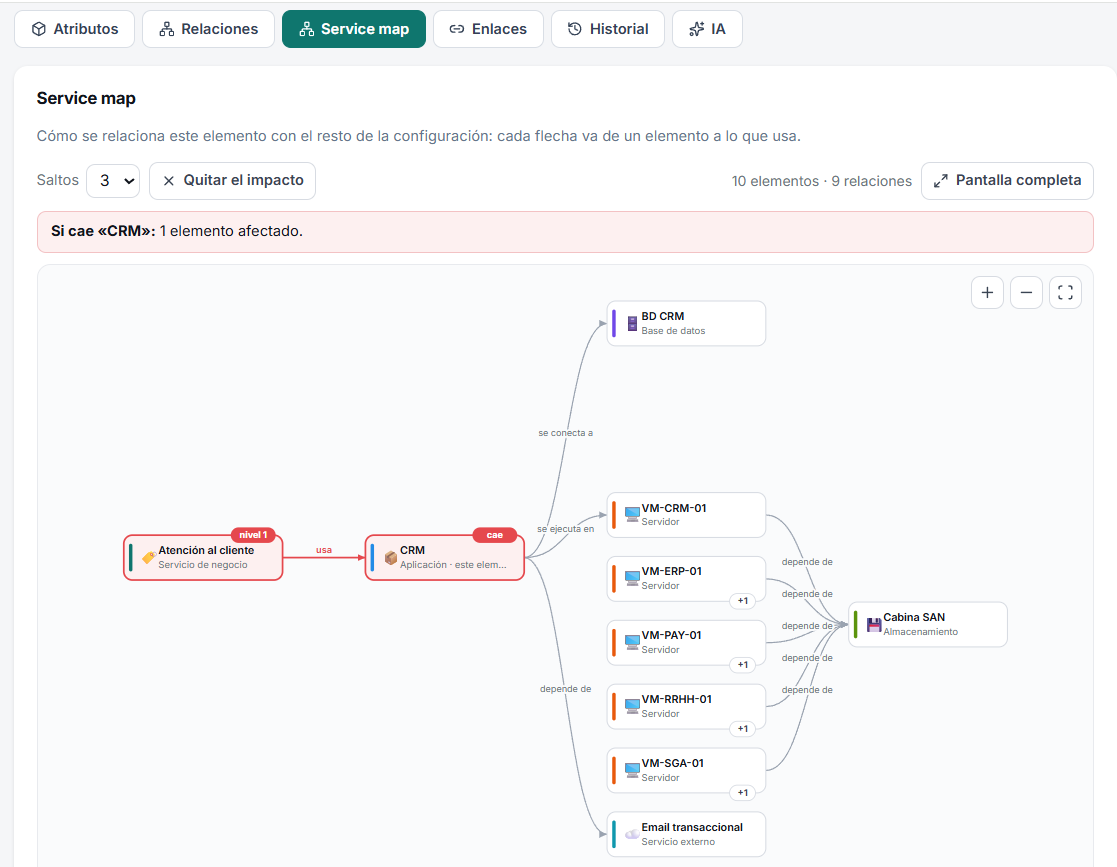Viewport: 1117px width, 867px height.
Task: Select the Cabina SAN node label
Action: tap(914, 617)
